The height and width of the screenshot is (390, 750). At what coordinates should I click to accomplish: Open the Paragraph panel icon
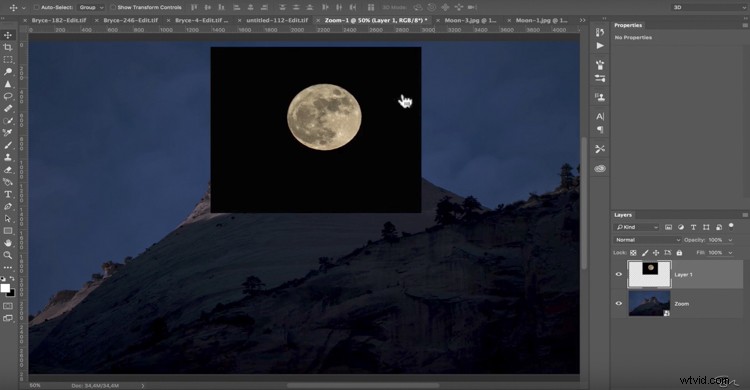click(x=600, y=130)
